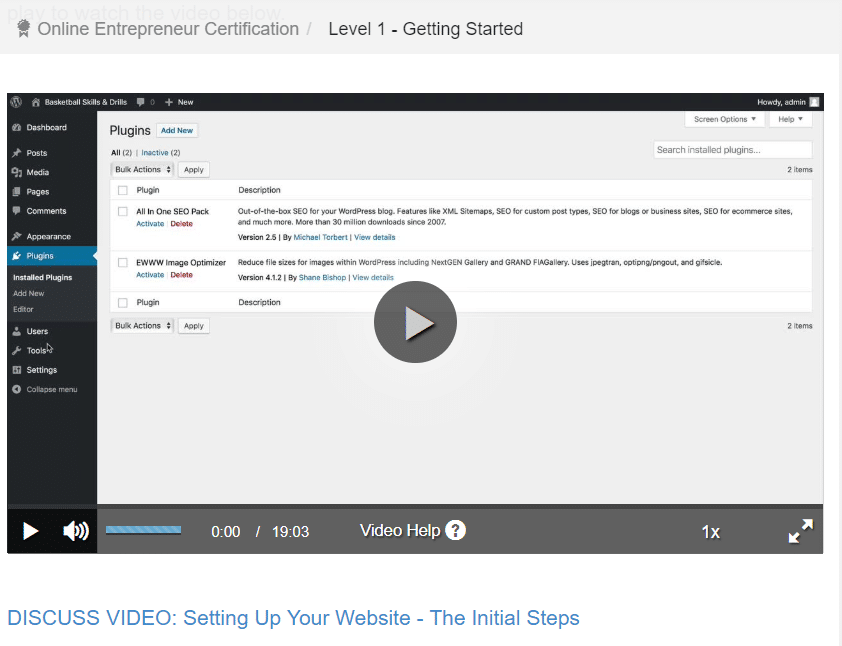Click the small play icon in the video control bar
The image size is (842, 646).
[x=31, y=531]
